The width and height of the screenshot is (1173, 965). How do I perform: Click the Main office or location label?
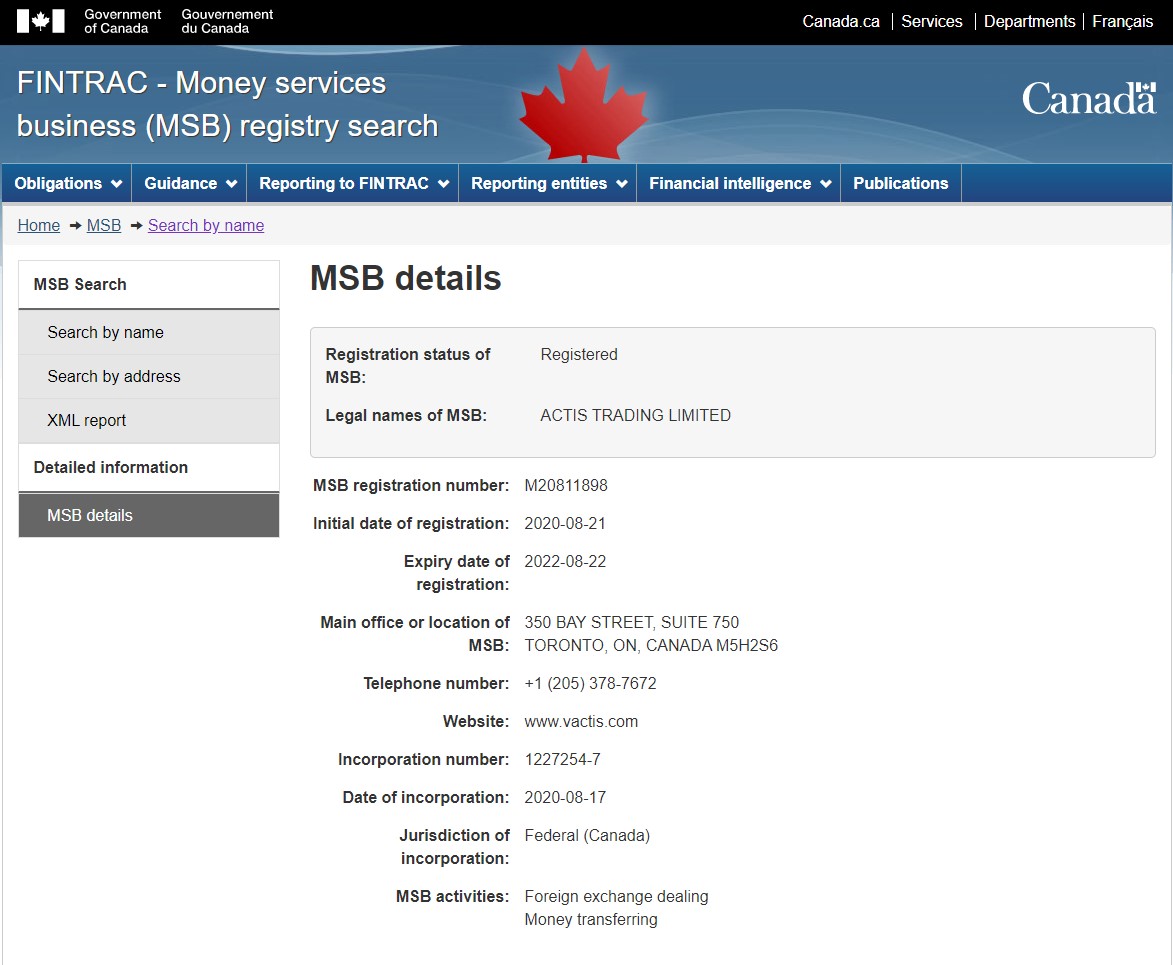click(414, 634)
